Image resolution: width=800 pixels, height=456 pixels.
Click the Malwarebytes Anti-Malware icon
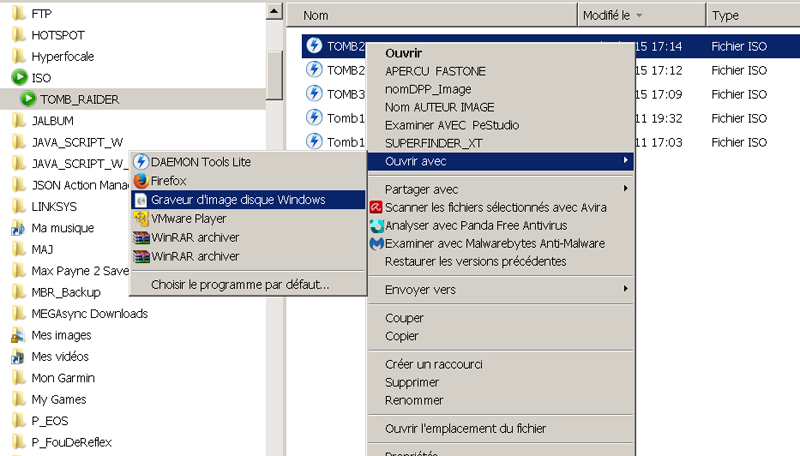[377, 244]
